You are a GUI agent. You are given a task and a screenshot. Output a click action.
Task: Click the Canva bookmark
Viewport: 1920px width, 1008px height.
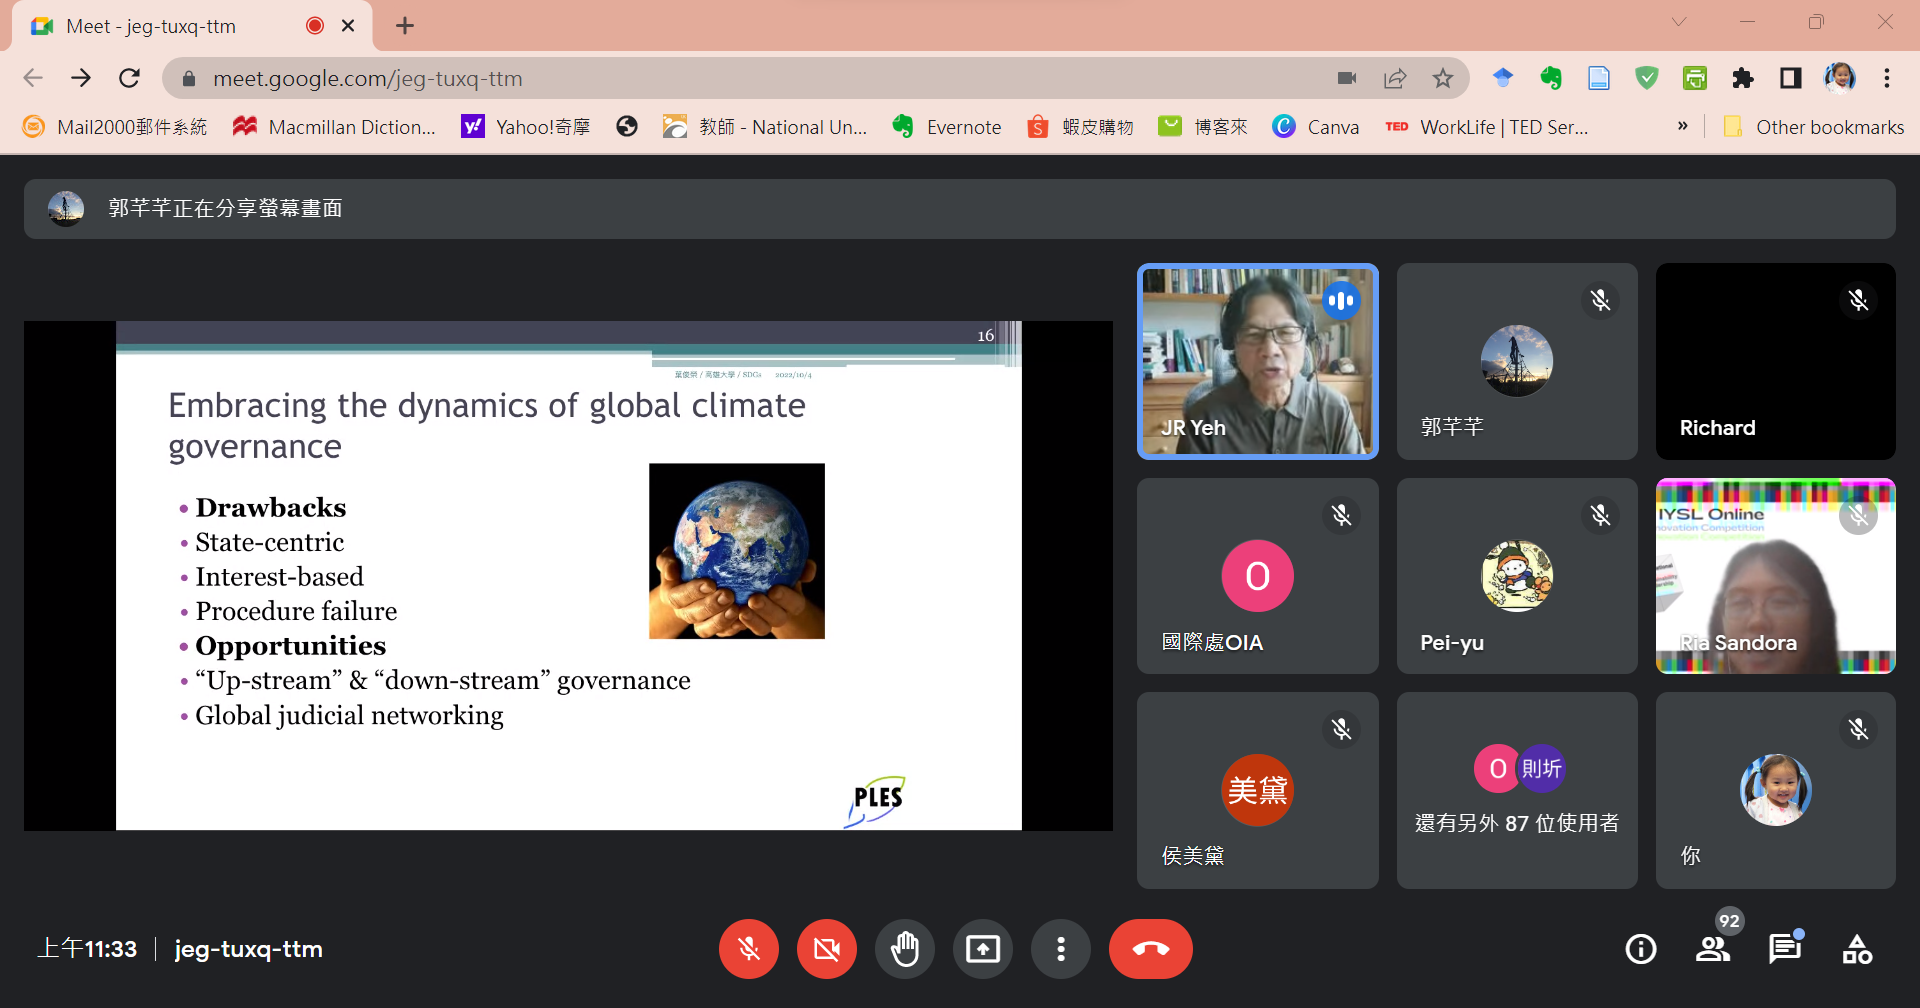coord(1315,127)
